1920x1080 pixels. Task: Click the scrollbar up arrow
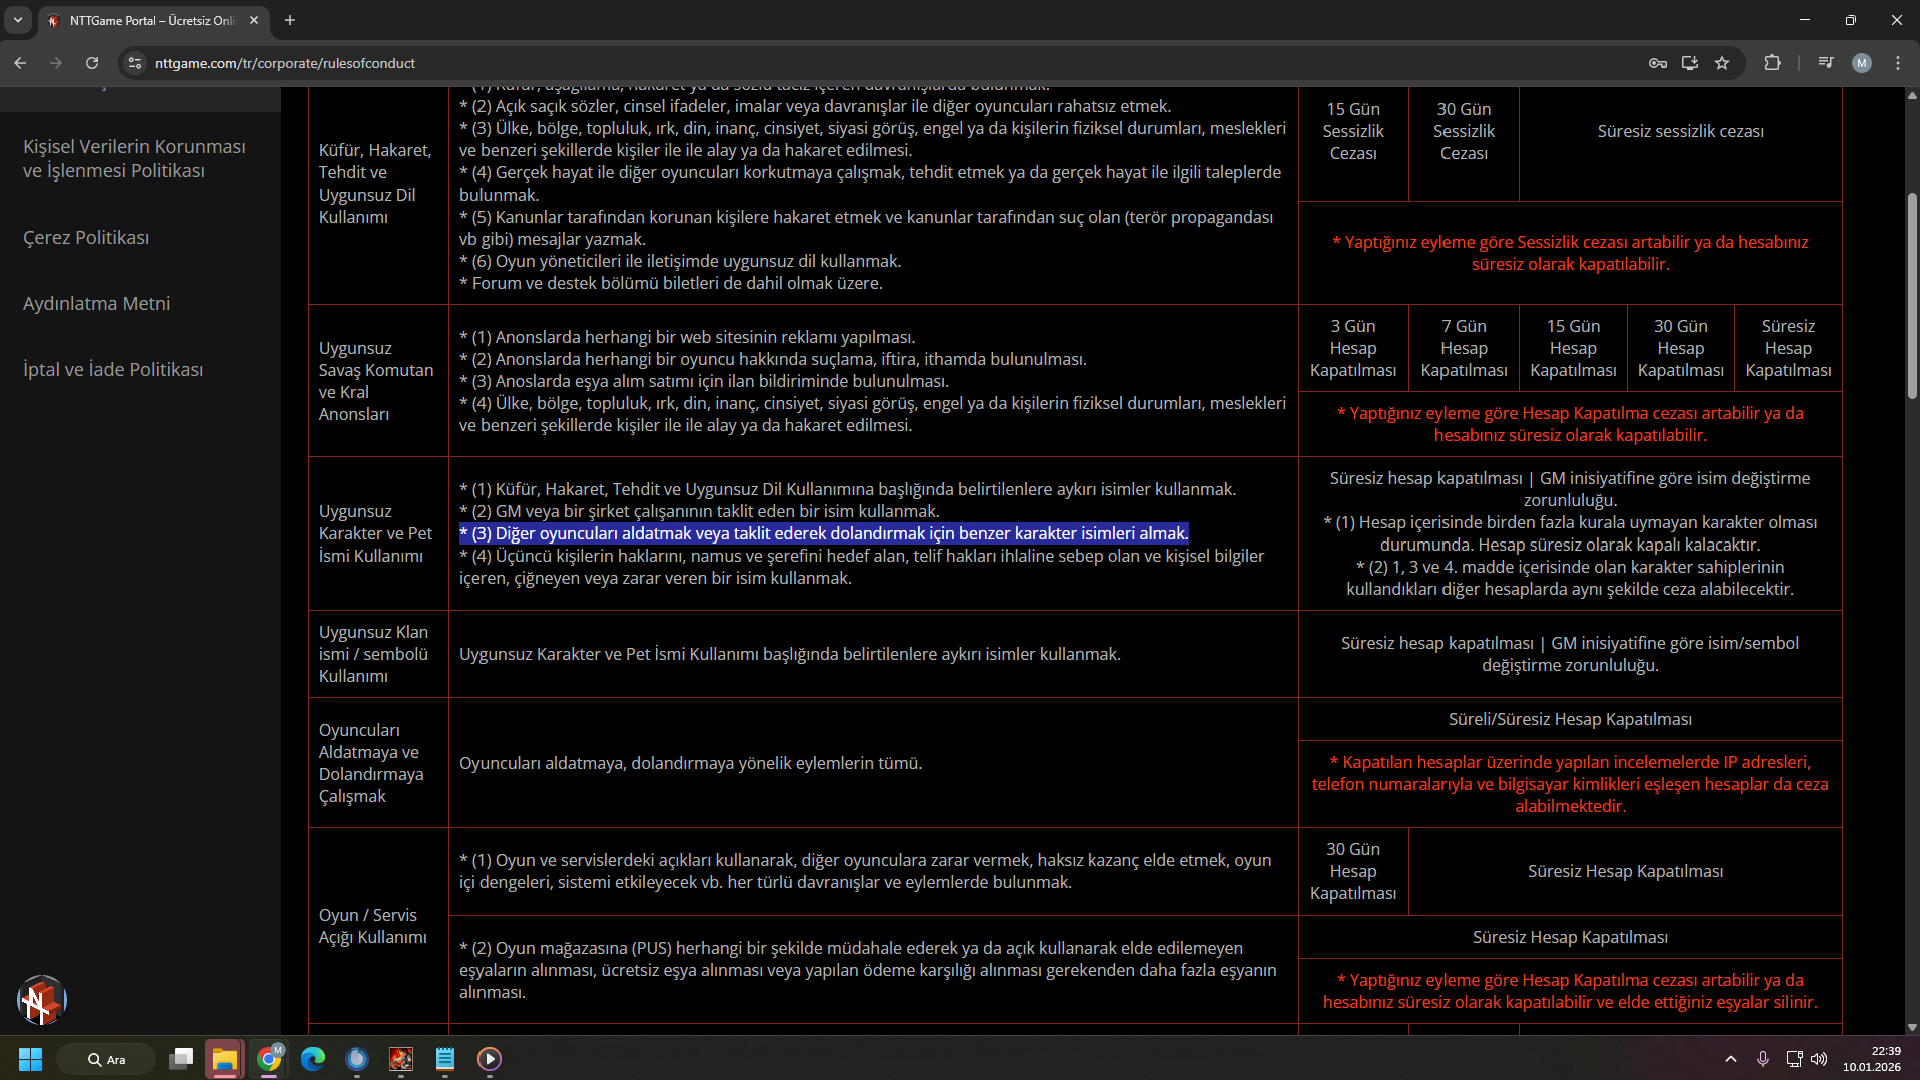[1912, 95]
